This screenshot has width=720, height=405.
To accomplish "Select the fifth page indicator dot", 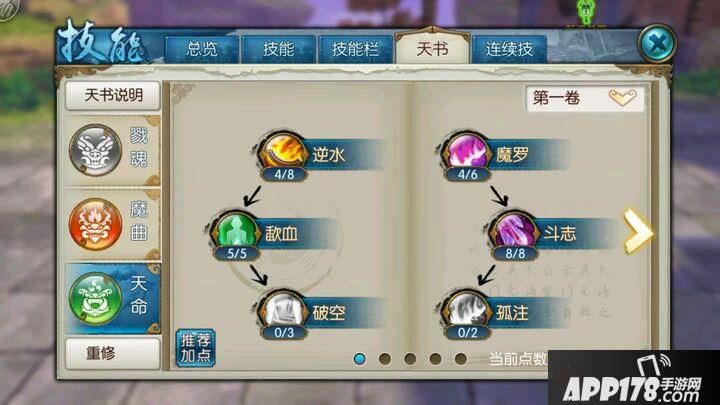I will [461, 359].
